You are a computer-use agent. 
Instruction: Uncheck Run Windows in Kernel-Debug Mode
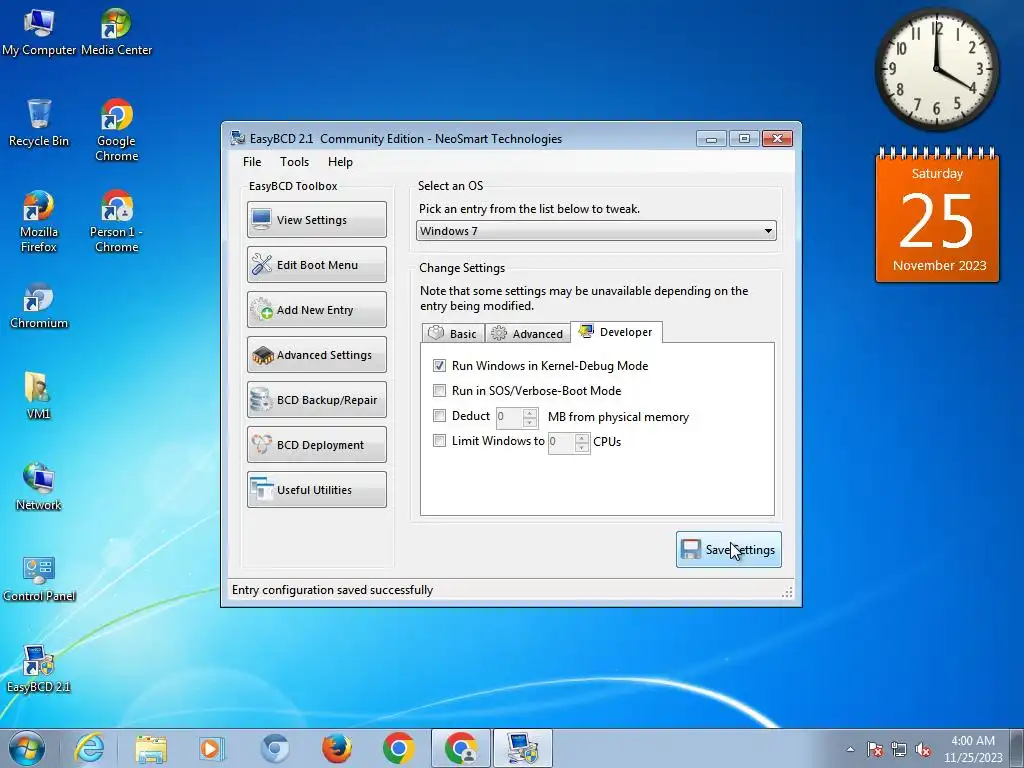(440, 366)
